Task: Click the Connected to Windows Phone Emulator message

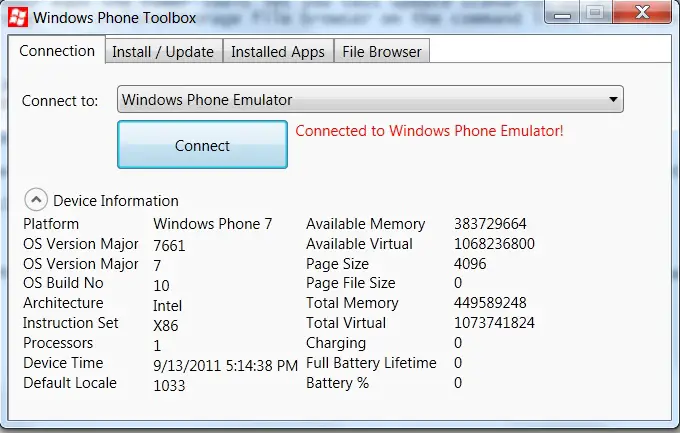Action: 429,131
